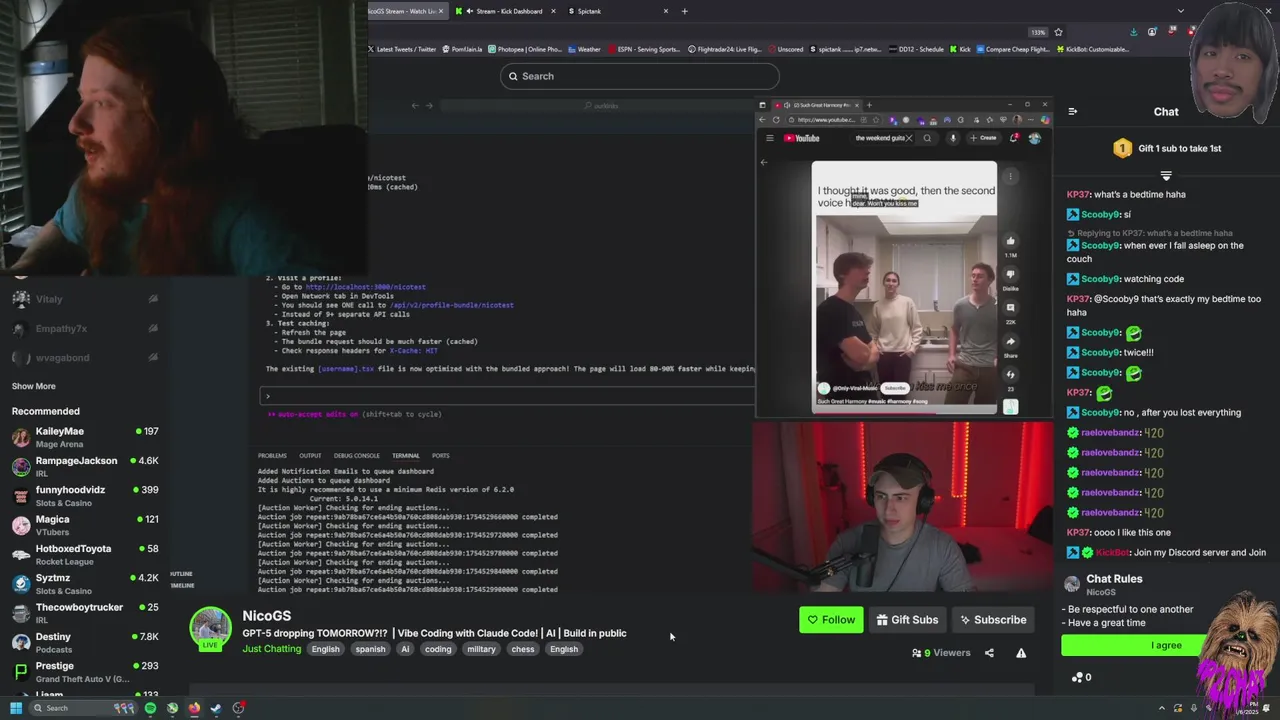The image size is (1280, 720).
Task: Open Just Chatting category link
Action: point(271,649)
